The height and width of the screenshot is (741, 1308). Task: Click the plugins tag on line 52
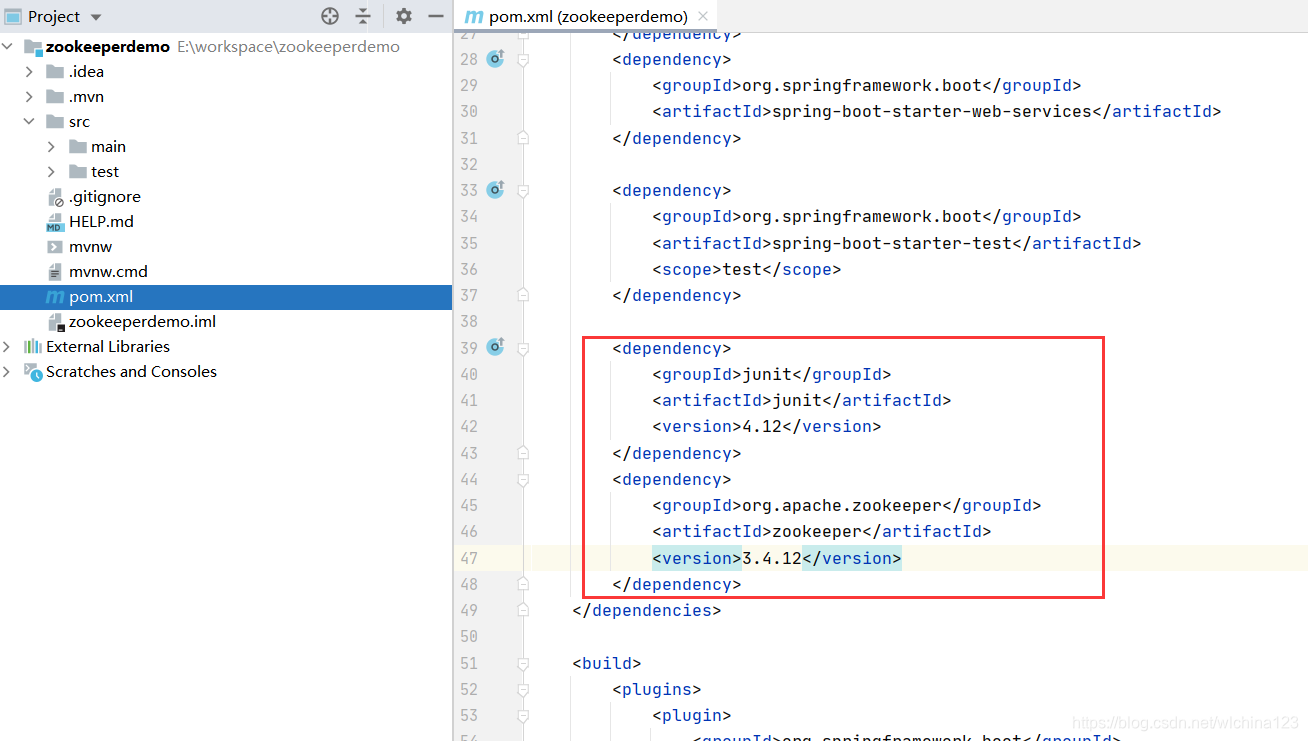coord(656,689)
